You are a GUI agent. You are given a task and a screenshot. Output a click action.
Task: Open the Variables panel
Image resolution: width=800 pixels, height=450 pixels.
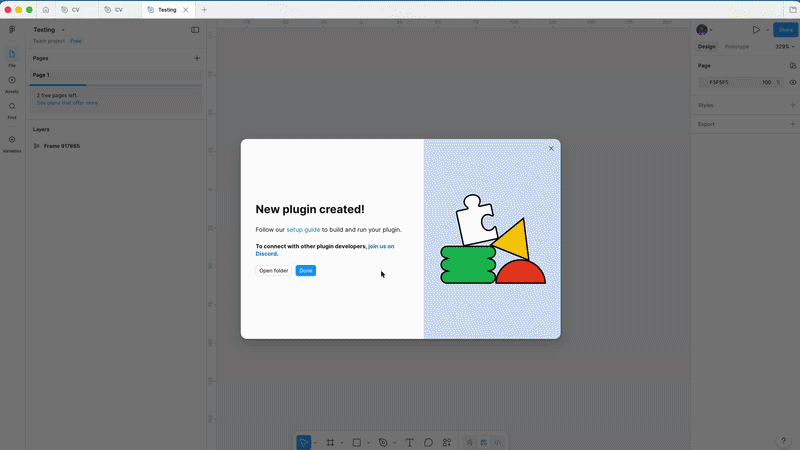pos(12,143)
